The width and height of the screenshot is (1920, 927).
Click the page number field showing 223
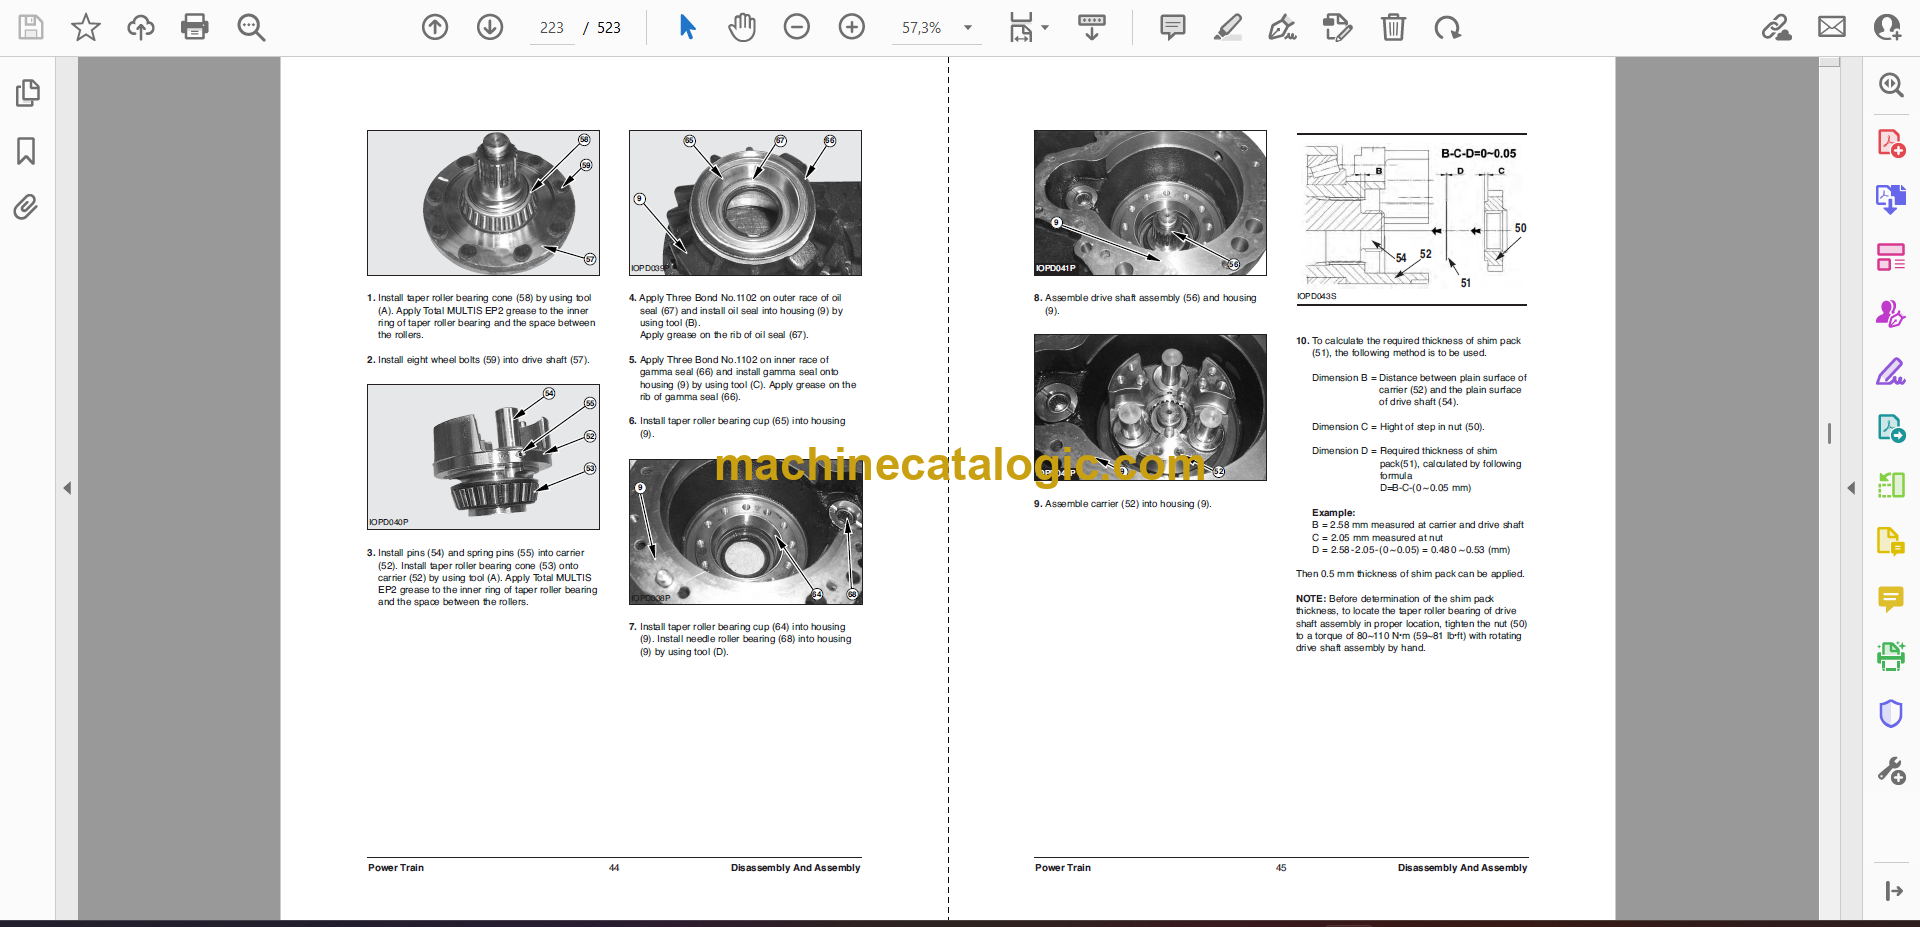[552, 28]
